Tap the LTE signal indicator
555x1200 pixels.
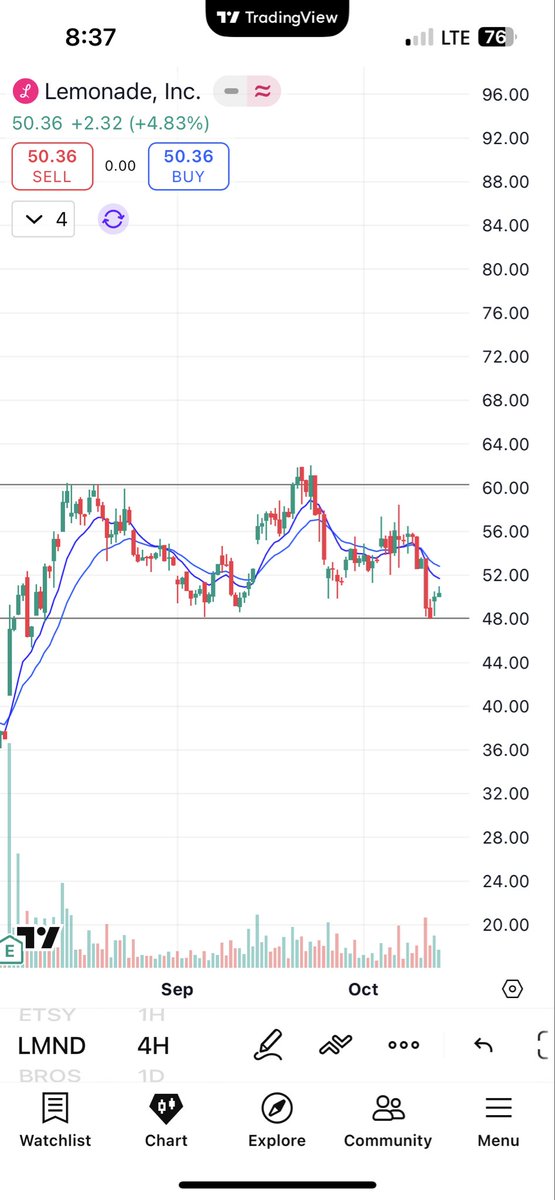pos(455,38)
